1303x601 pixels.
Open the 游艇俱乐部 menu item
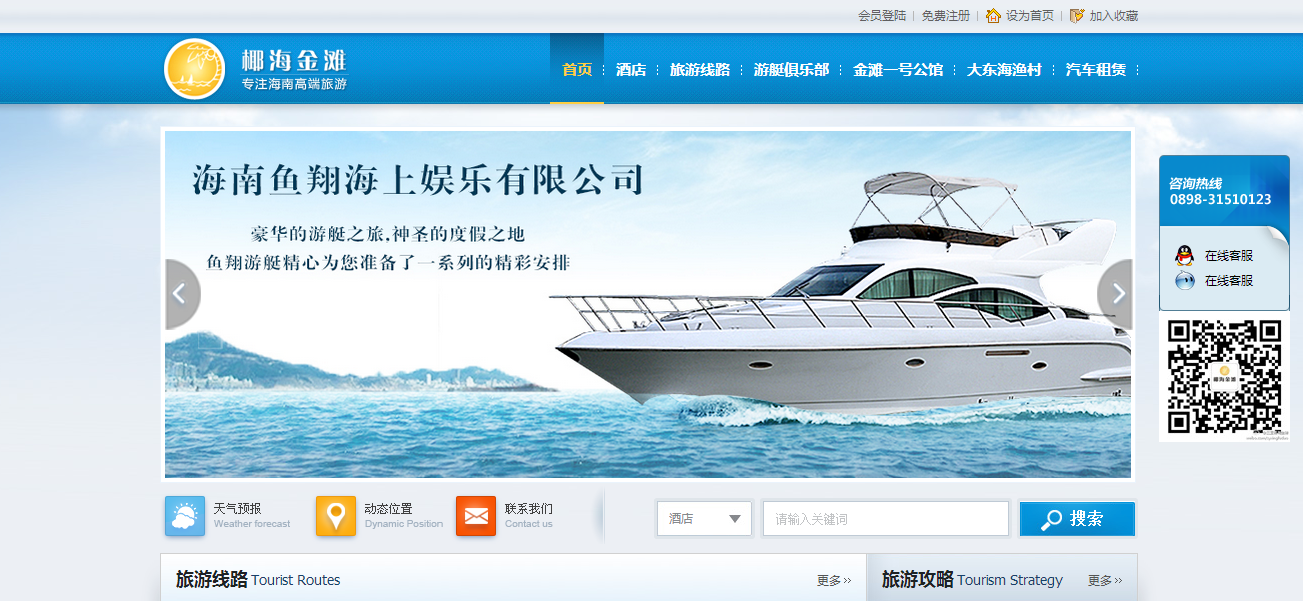tap(791, 70)
